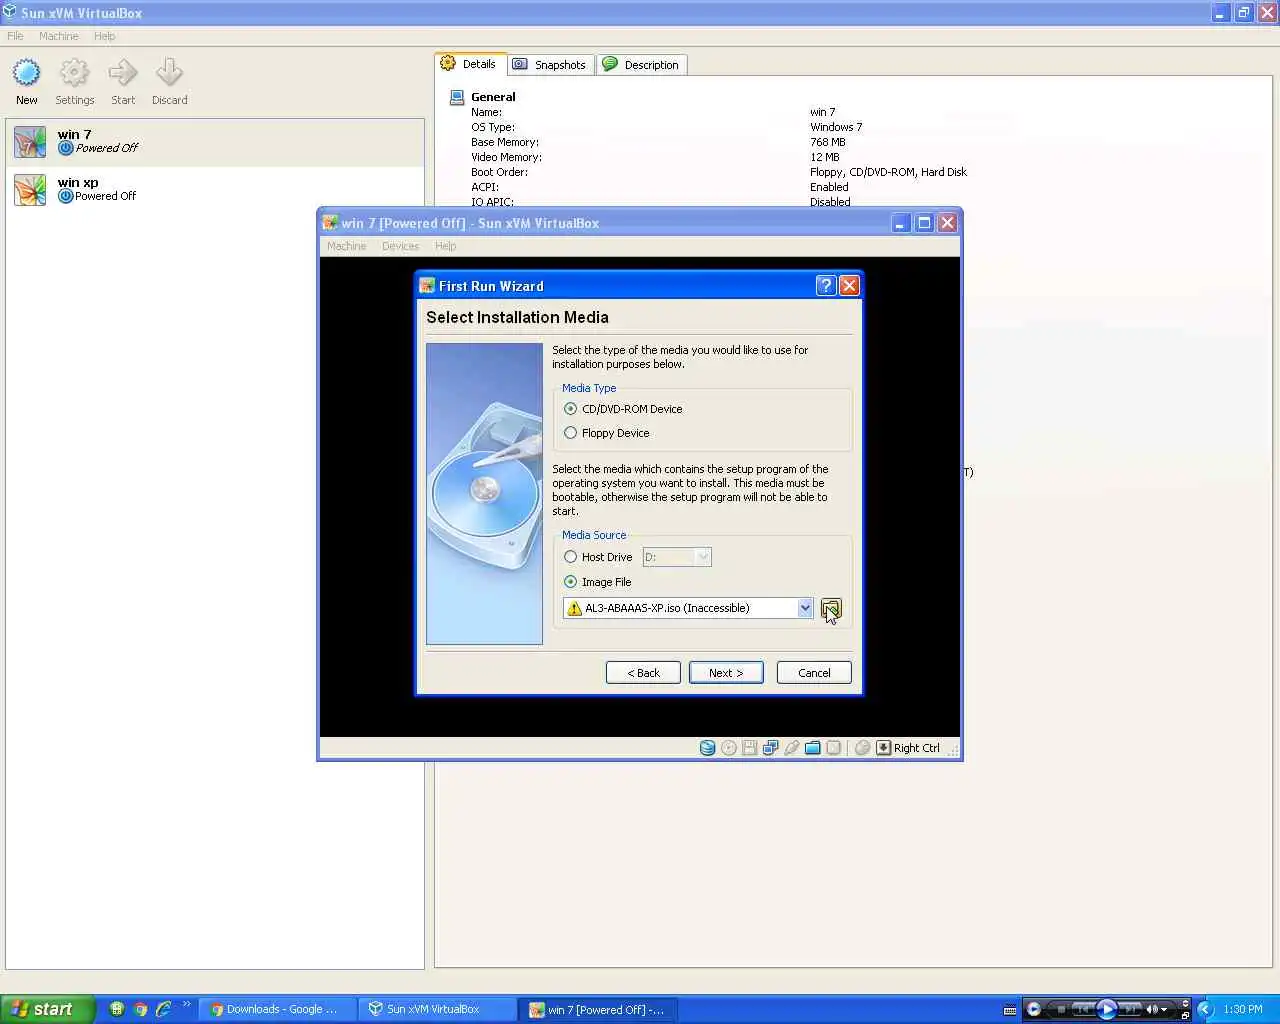Image resolution: width=1280 pixels, height=1024 pixels.
Task: Open the Machine menu in win 7 window
Action: coord(346,246)
